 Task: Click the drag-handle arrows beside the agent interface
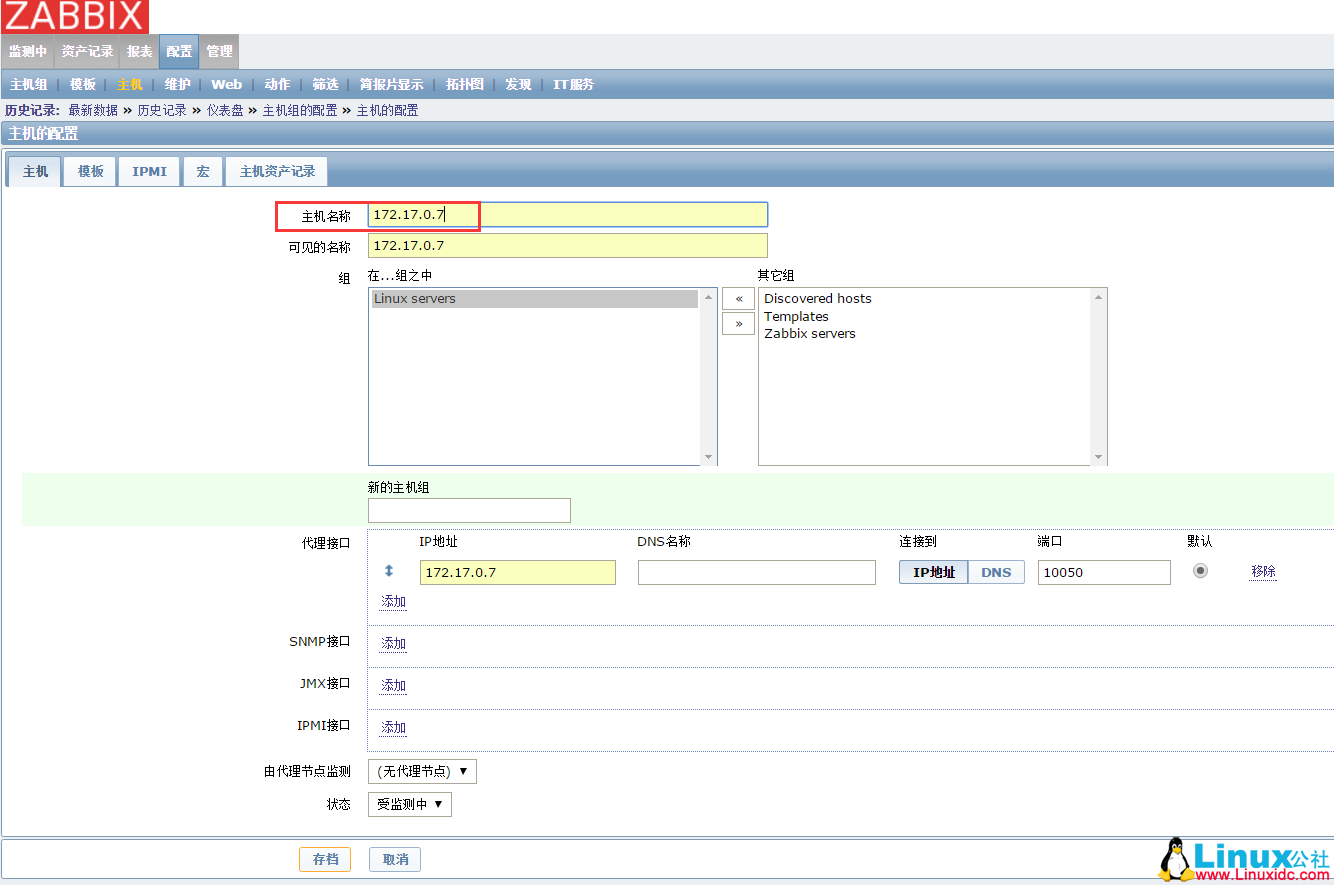click(391, 571)
